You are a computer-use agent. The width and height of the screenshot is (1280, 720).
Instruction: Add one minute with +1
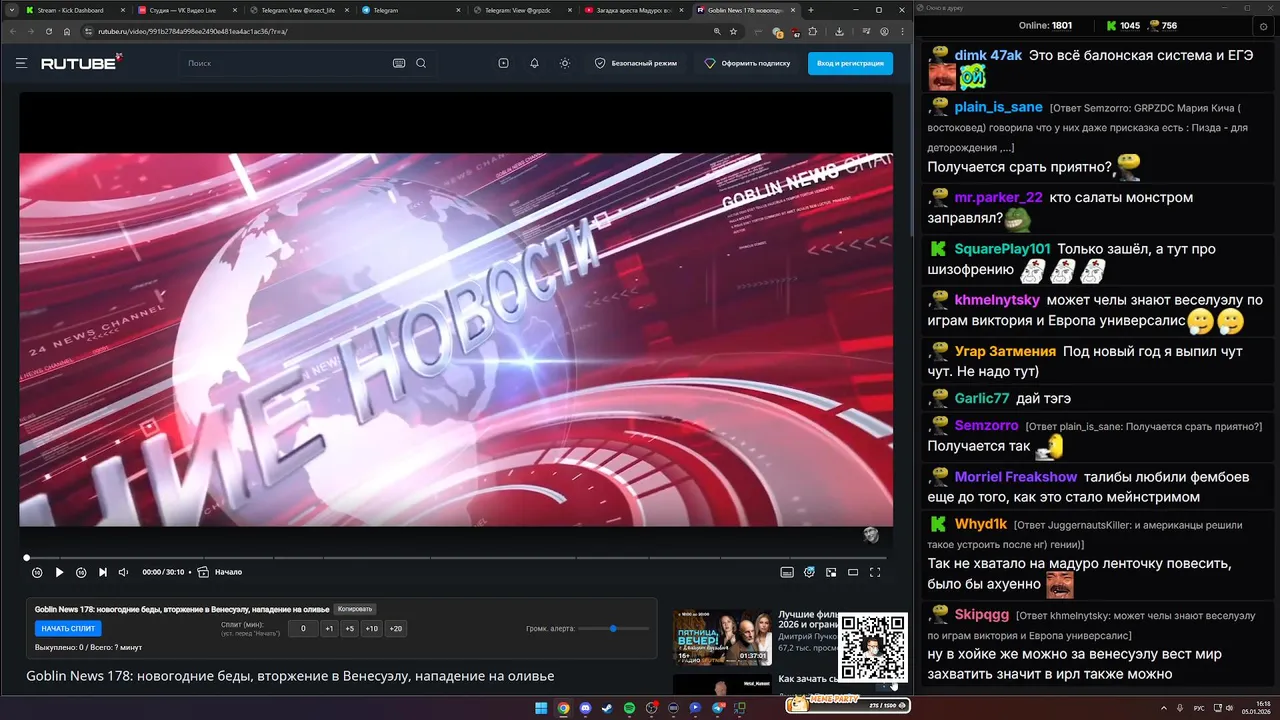[329, 629]
